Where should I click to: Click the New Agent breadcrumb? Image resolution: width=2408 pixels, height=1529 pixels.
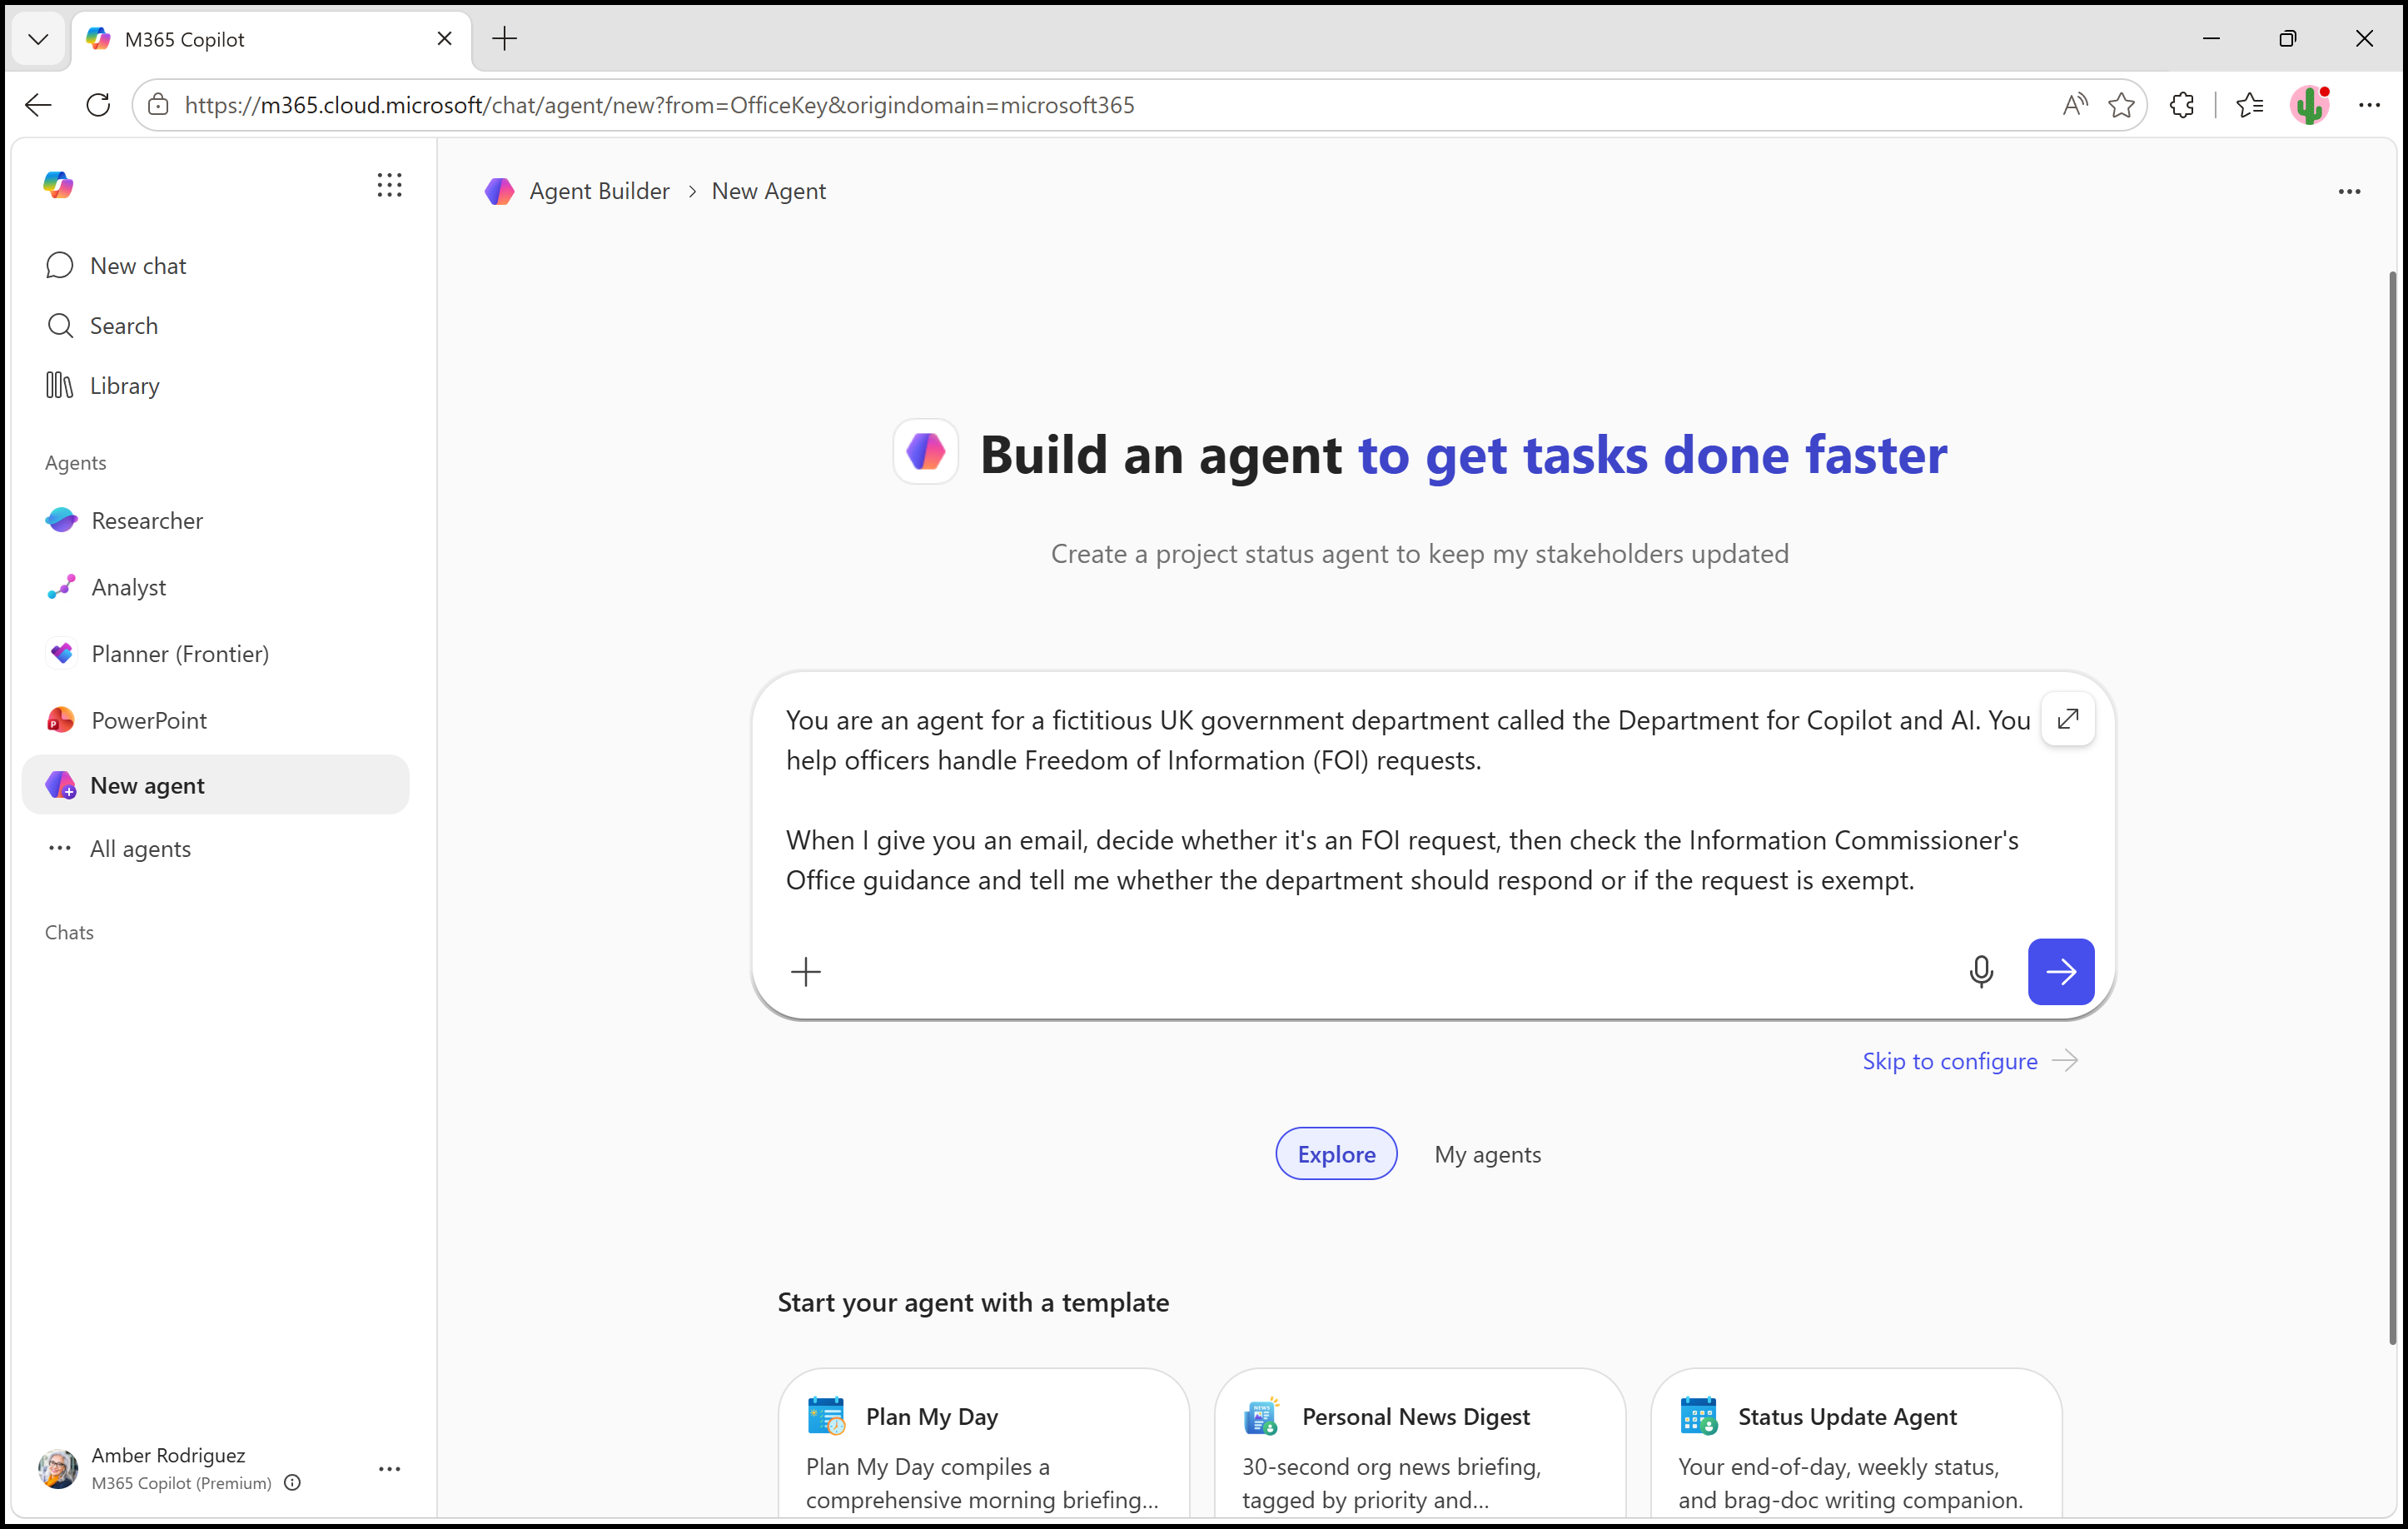[x=768, y=191]
